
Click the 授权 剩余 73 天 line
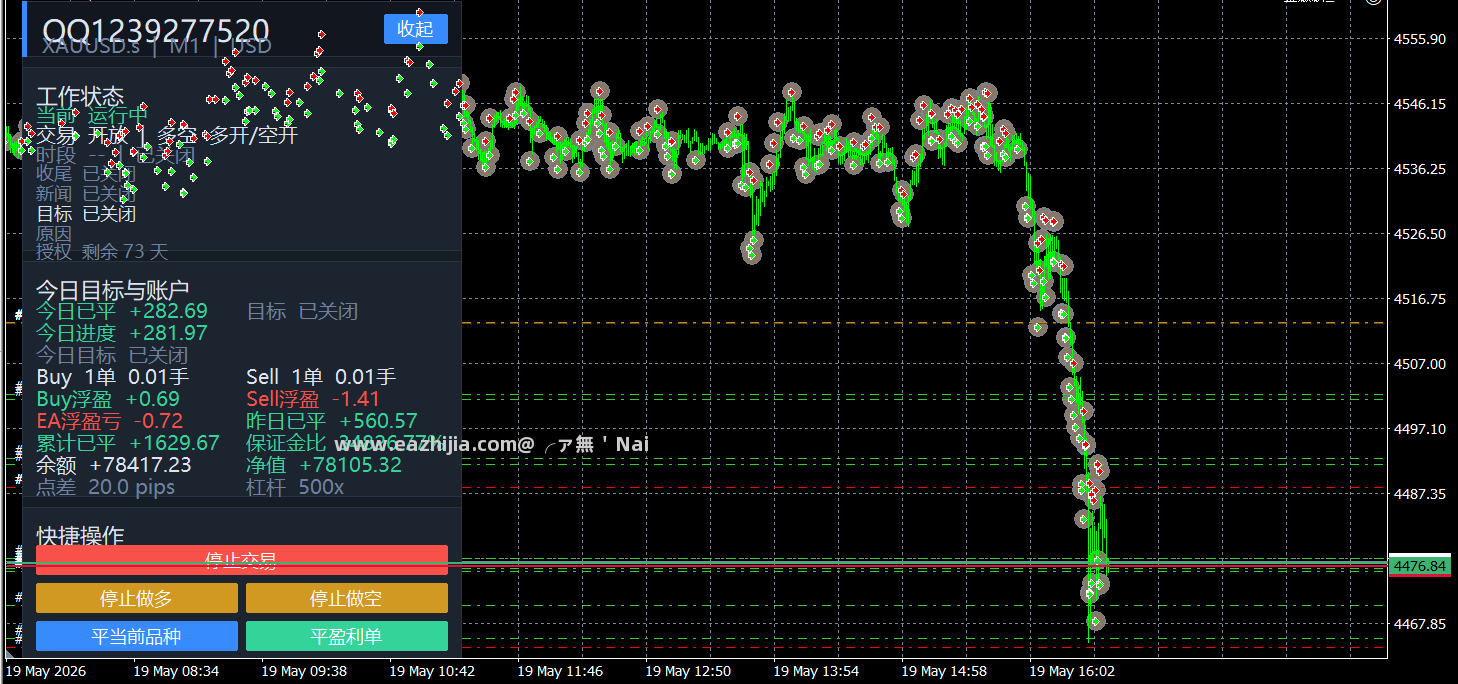pyautogui.click(x=102, y=252)
